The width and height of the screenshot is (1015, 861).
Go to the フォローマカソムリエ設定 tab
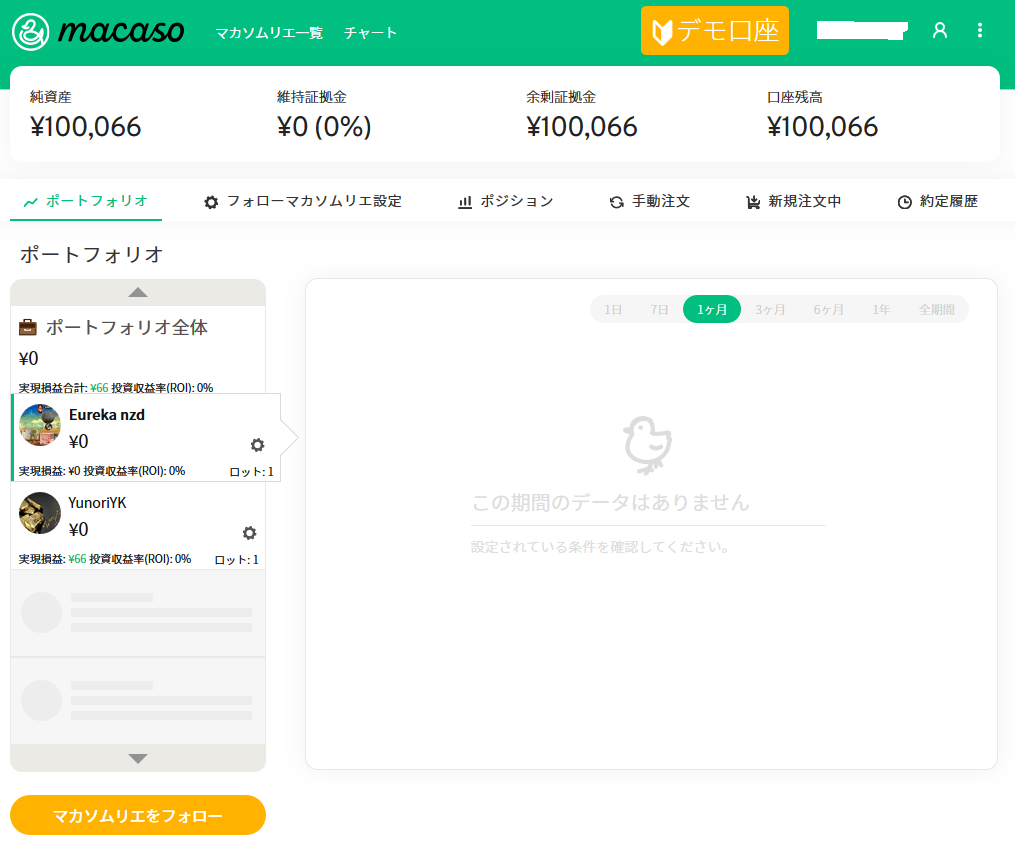tap(303, 201)
